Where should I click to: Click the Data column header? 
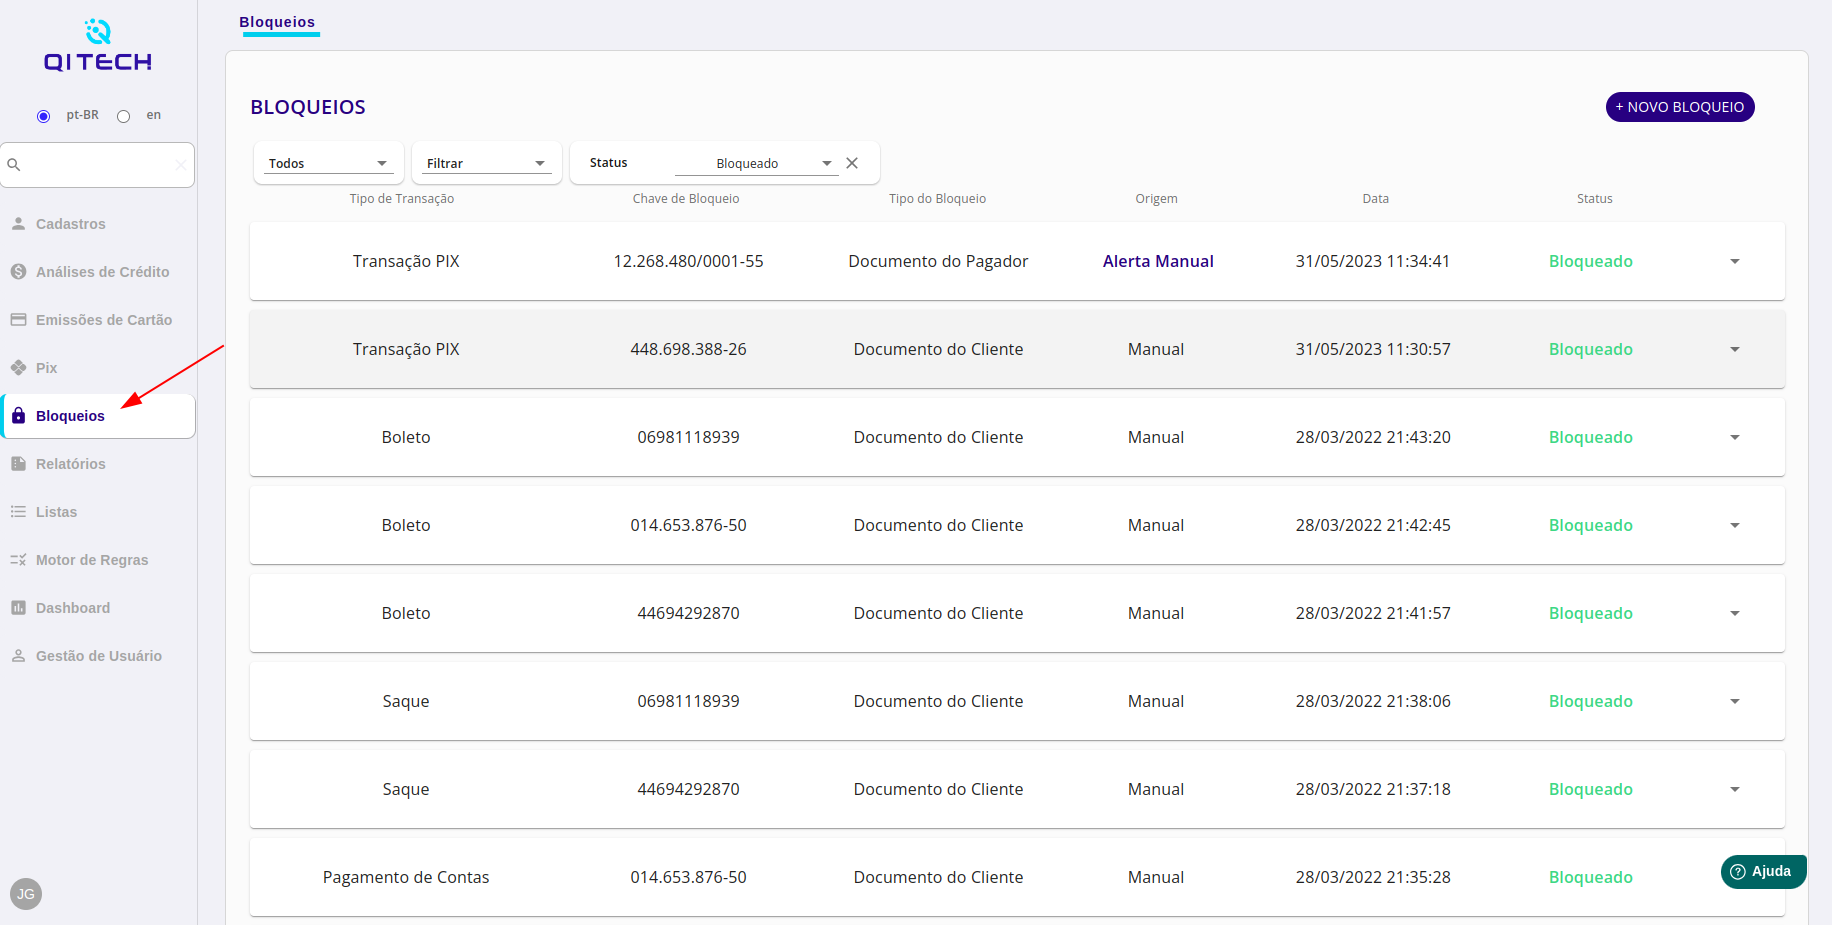[1376, 199]
